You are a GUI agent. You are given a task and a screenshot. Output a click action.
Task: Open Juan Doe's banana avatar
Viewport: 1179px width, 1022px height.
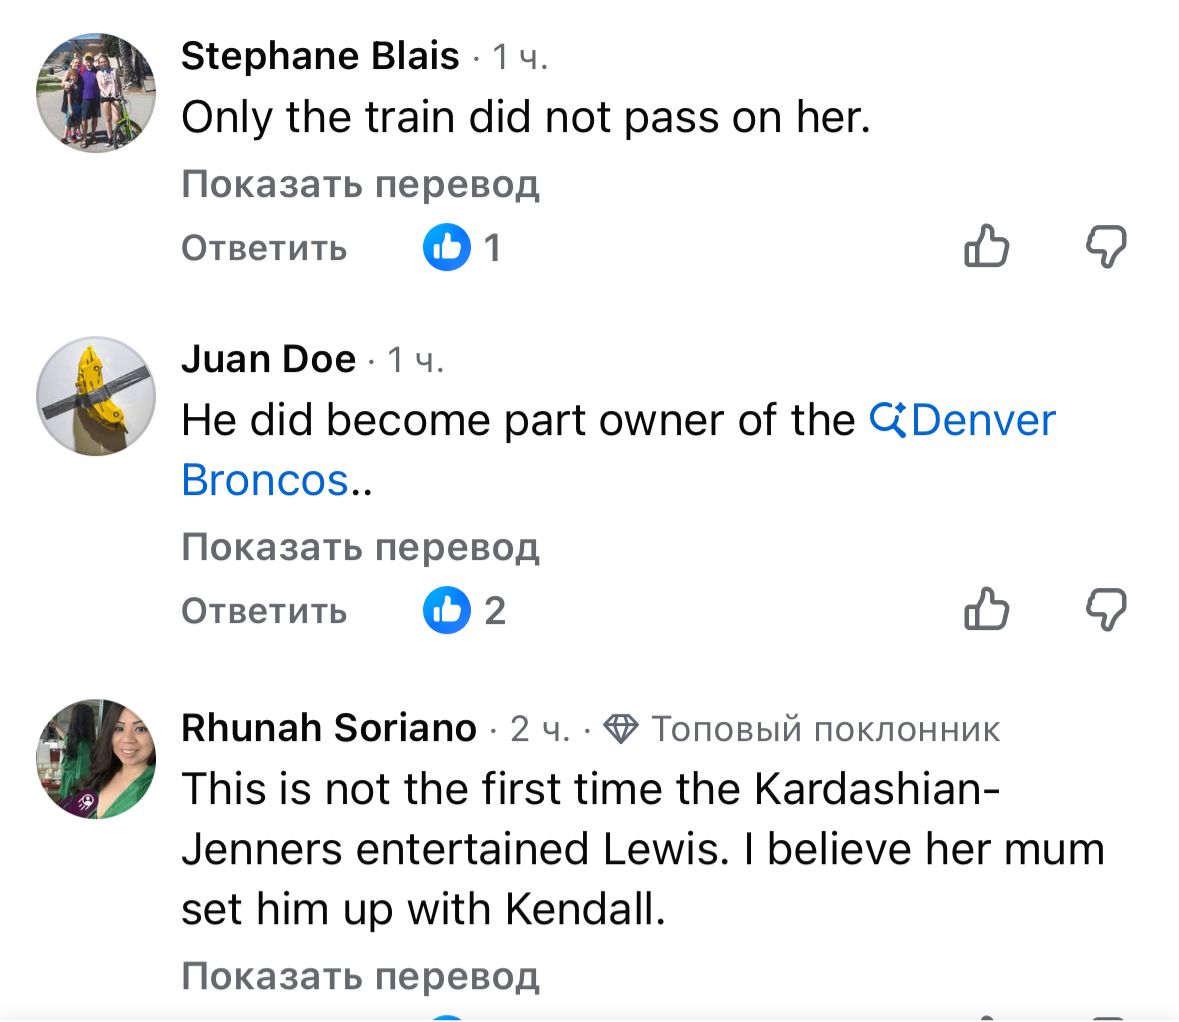click(96, 397)
